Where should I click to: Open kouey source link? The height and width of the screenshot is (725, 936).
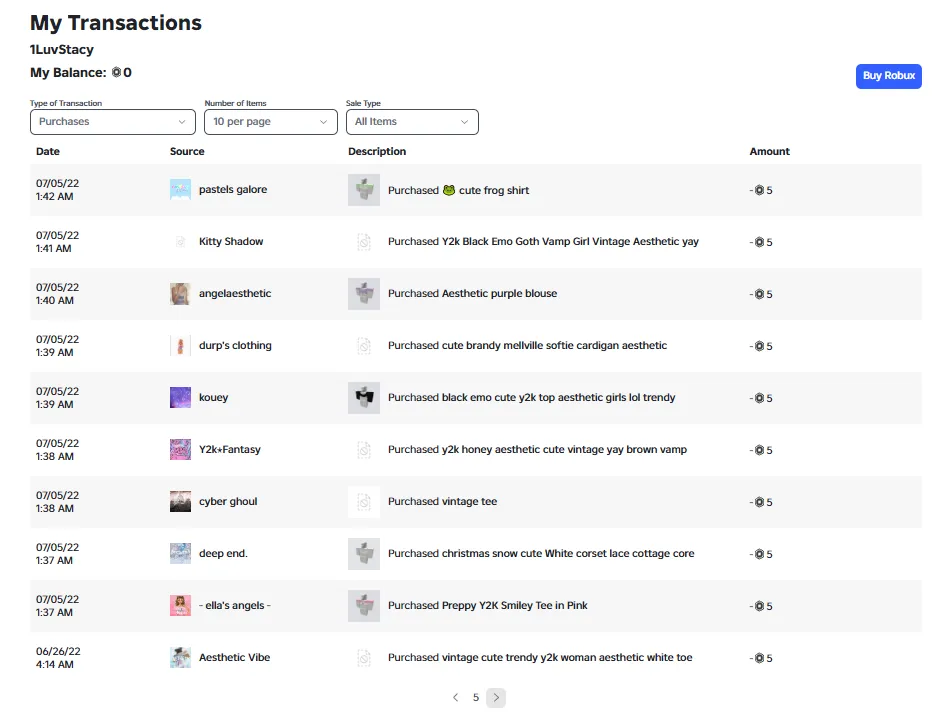tap(214, 397)
